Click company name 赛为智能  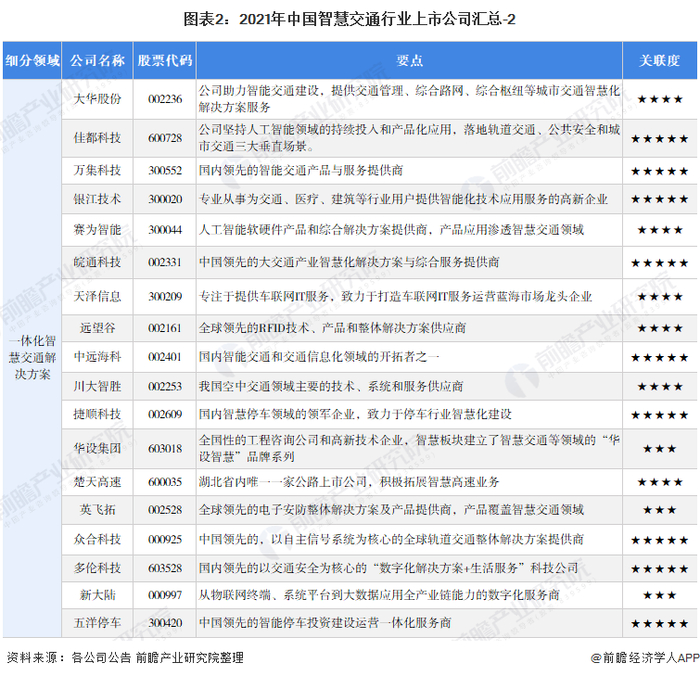(97, 230)
